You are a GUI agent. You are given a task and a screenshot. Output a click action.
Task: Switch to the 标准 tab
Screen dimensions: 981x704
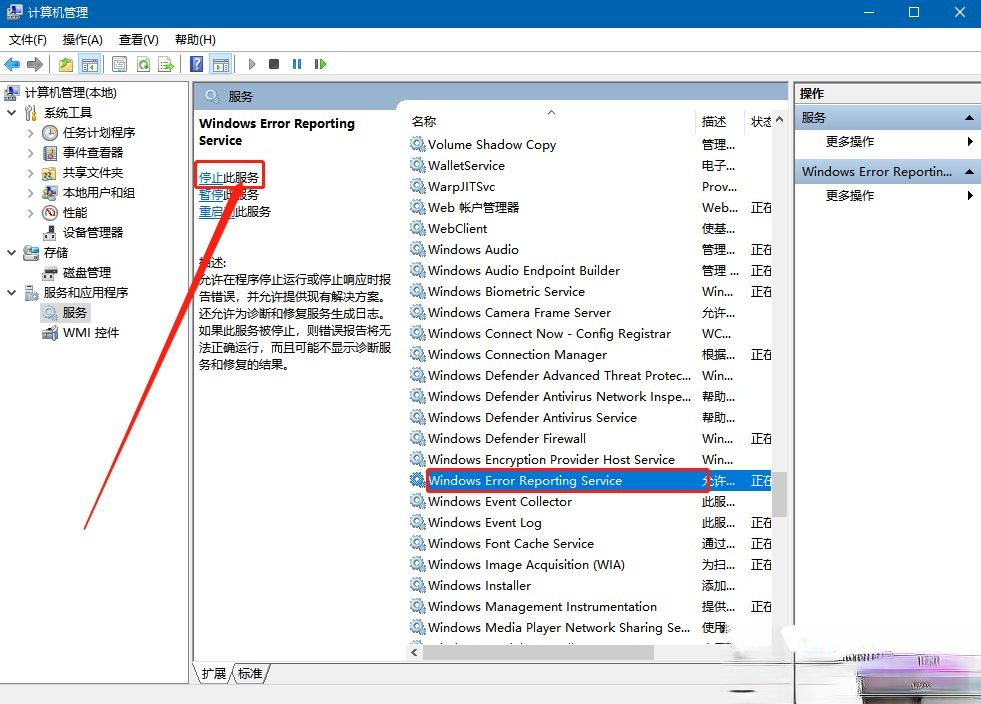point(250,673)
